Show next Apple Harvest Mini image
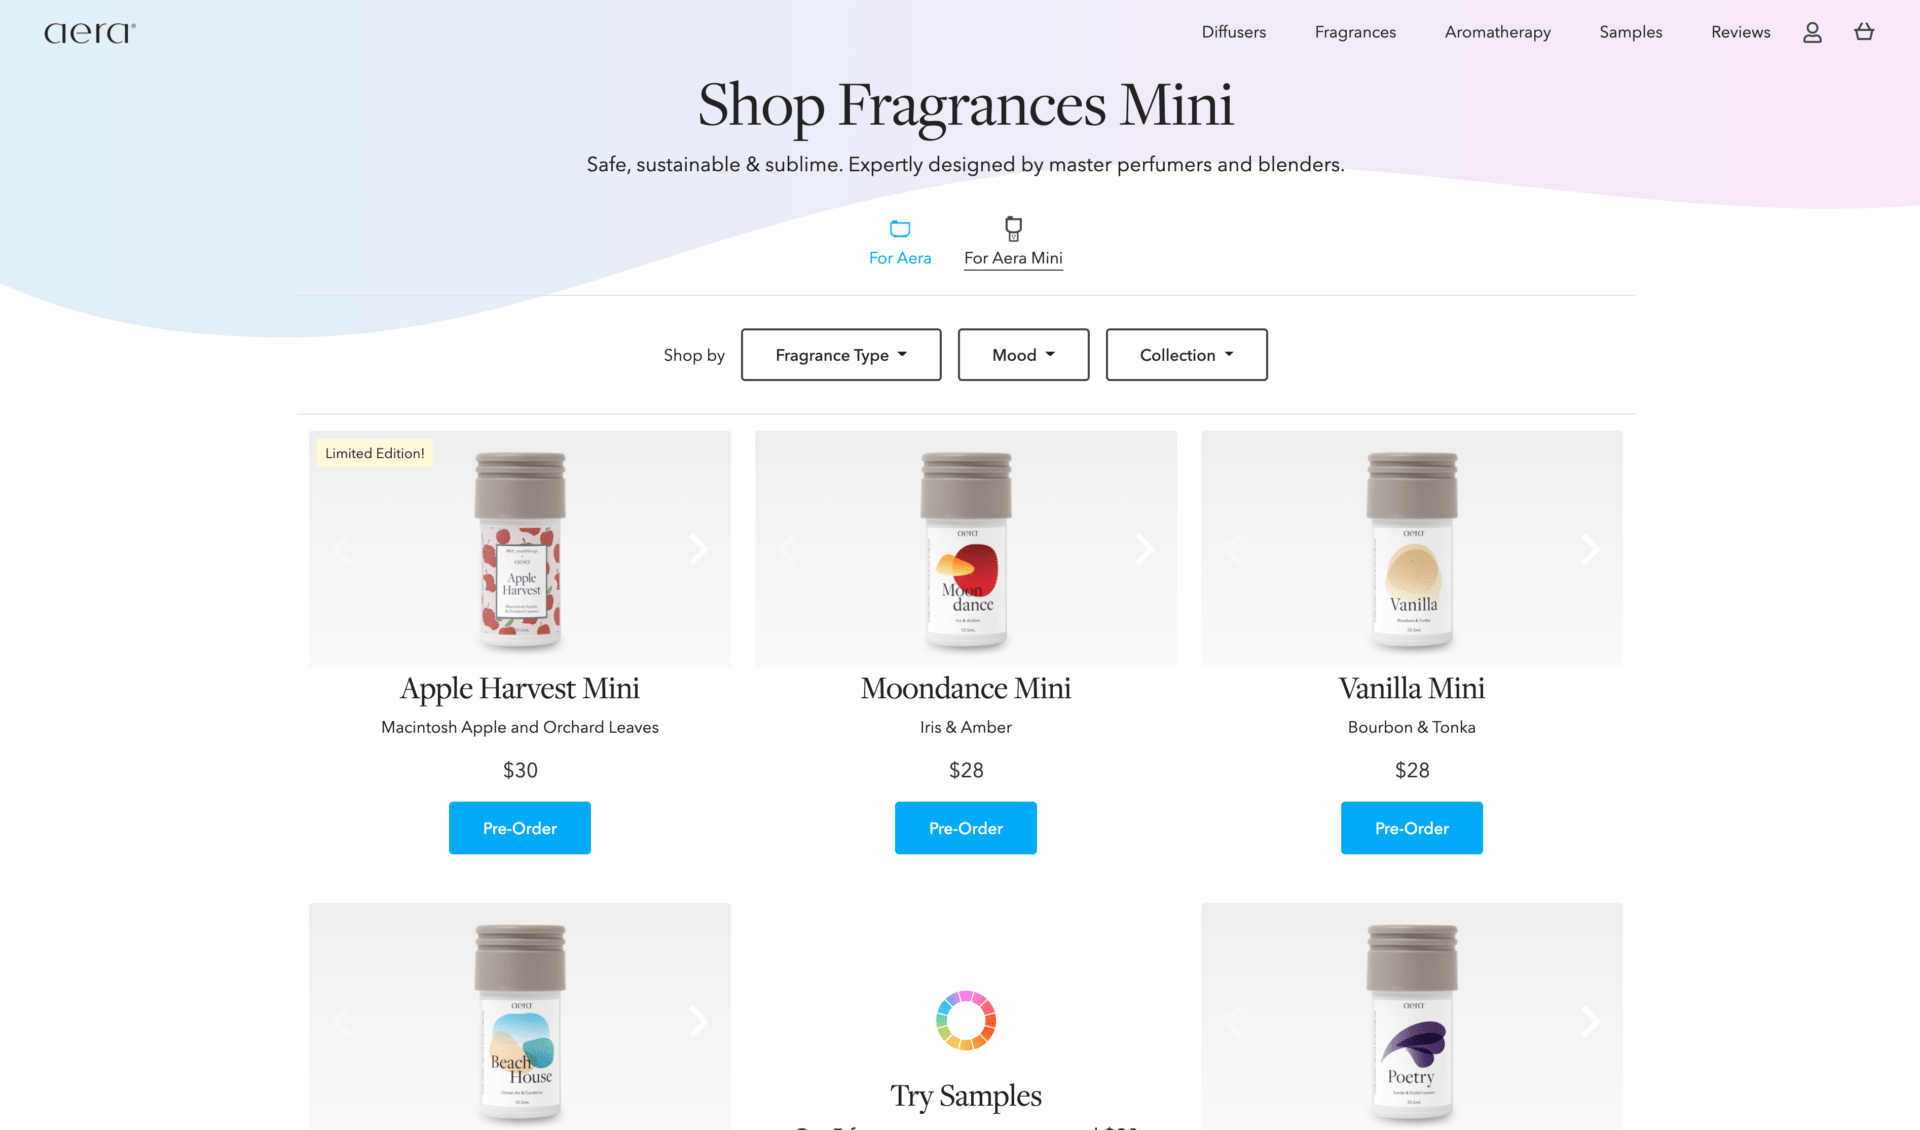This screenshot has height=1130, width=1920. coord(699,548)
